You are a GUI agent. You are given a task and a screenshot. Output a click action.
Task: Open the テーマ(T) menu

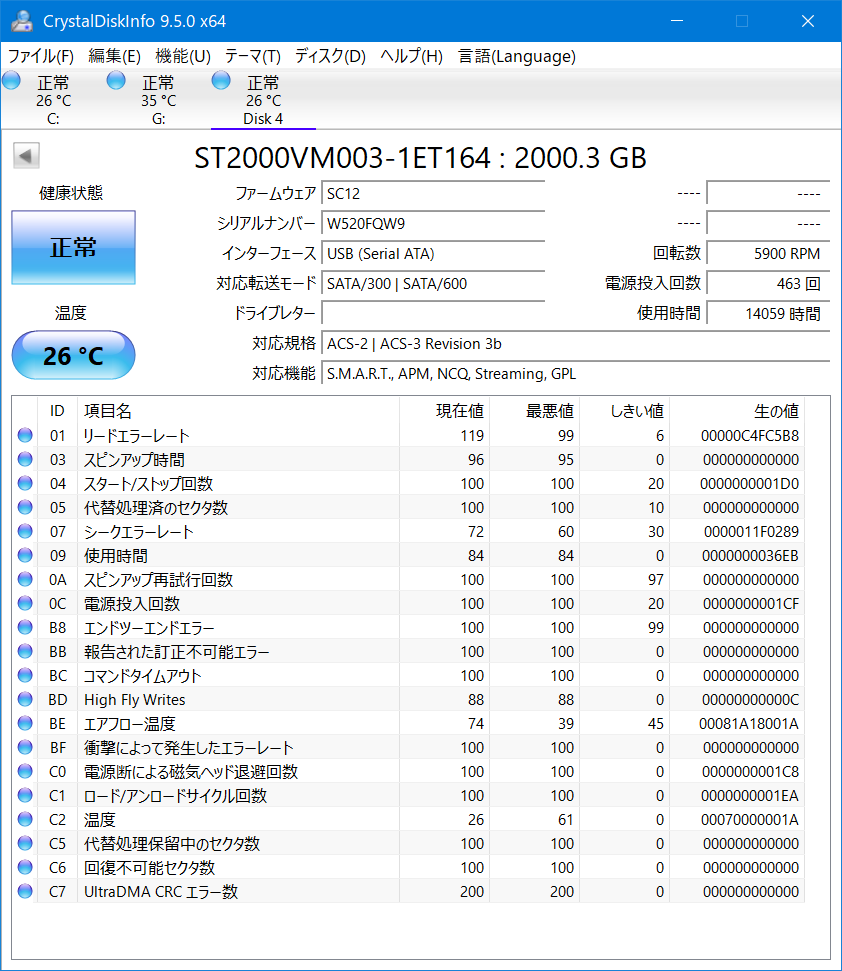click(x=253, y=56)
